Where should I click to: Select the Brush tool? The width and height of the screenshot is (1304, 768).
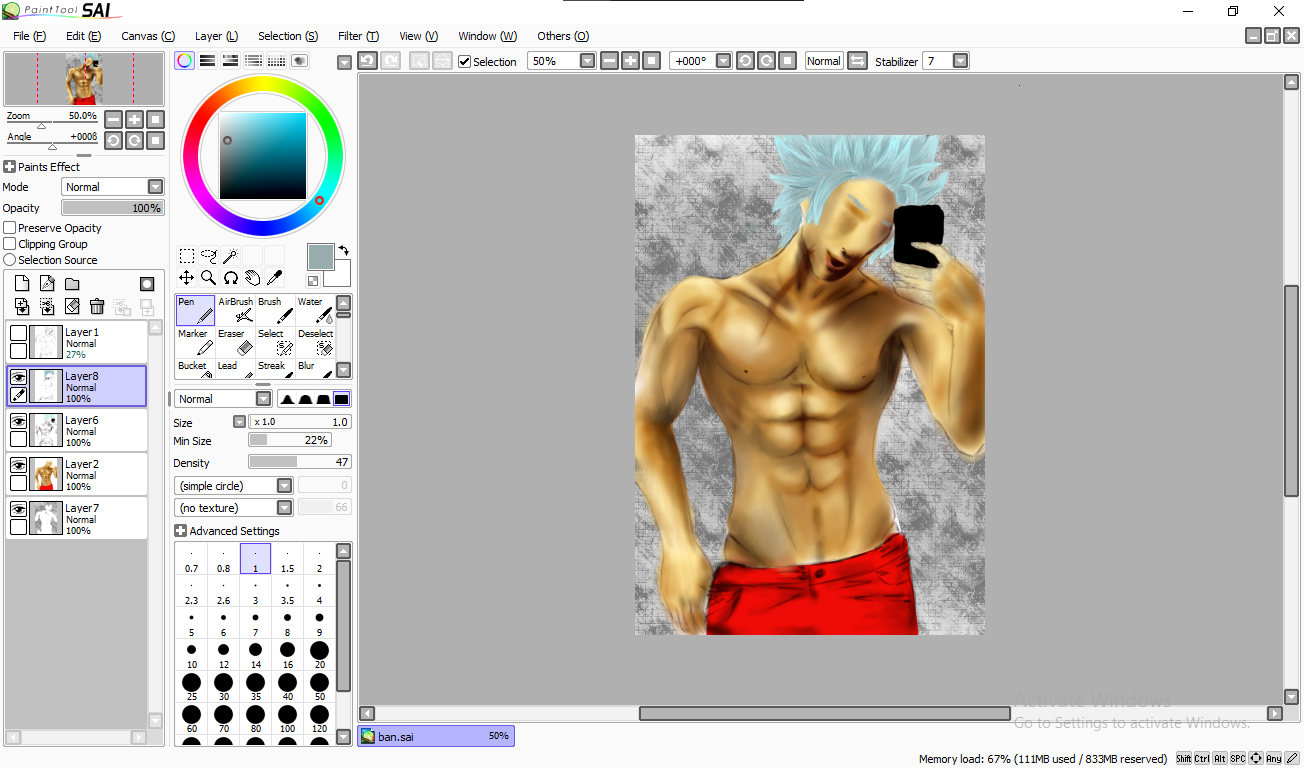pyautogui.click(x=275, y=310)
